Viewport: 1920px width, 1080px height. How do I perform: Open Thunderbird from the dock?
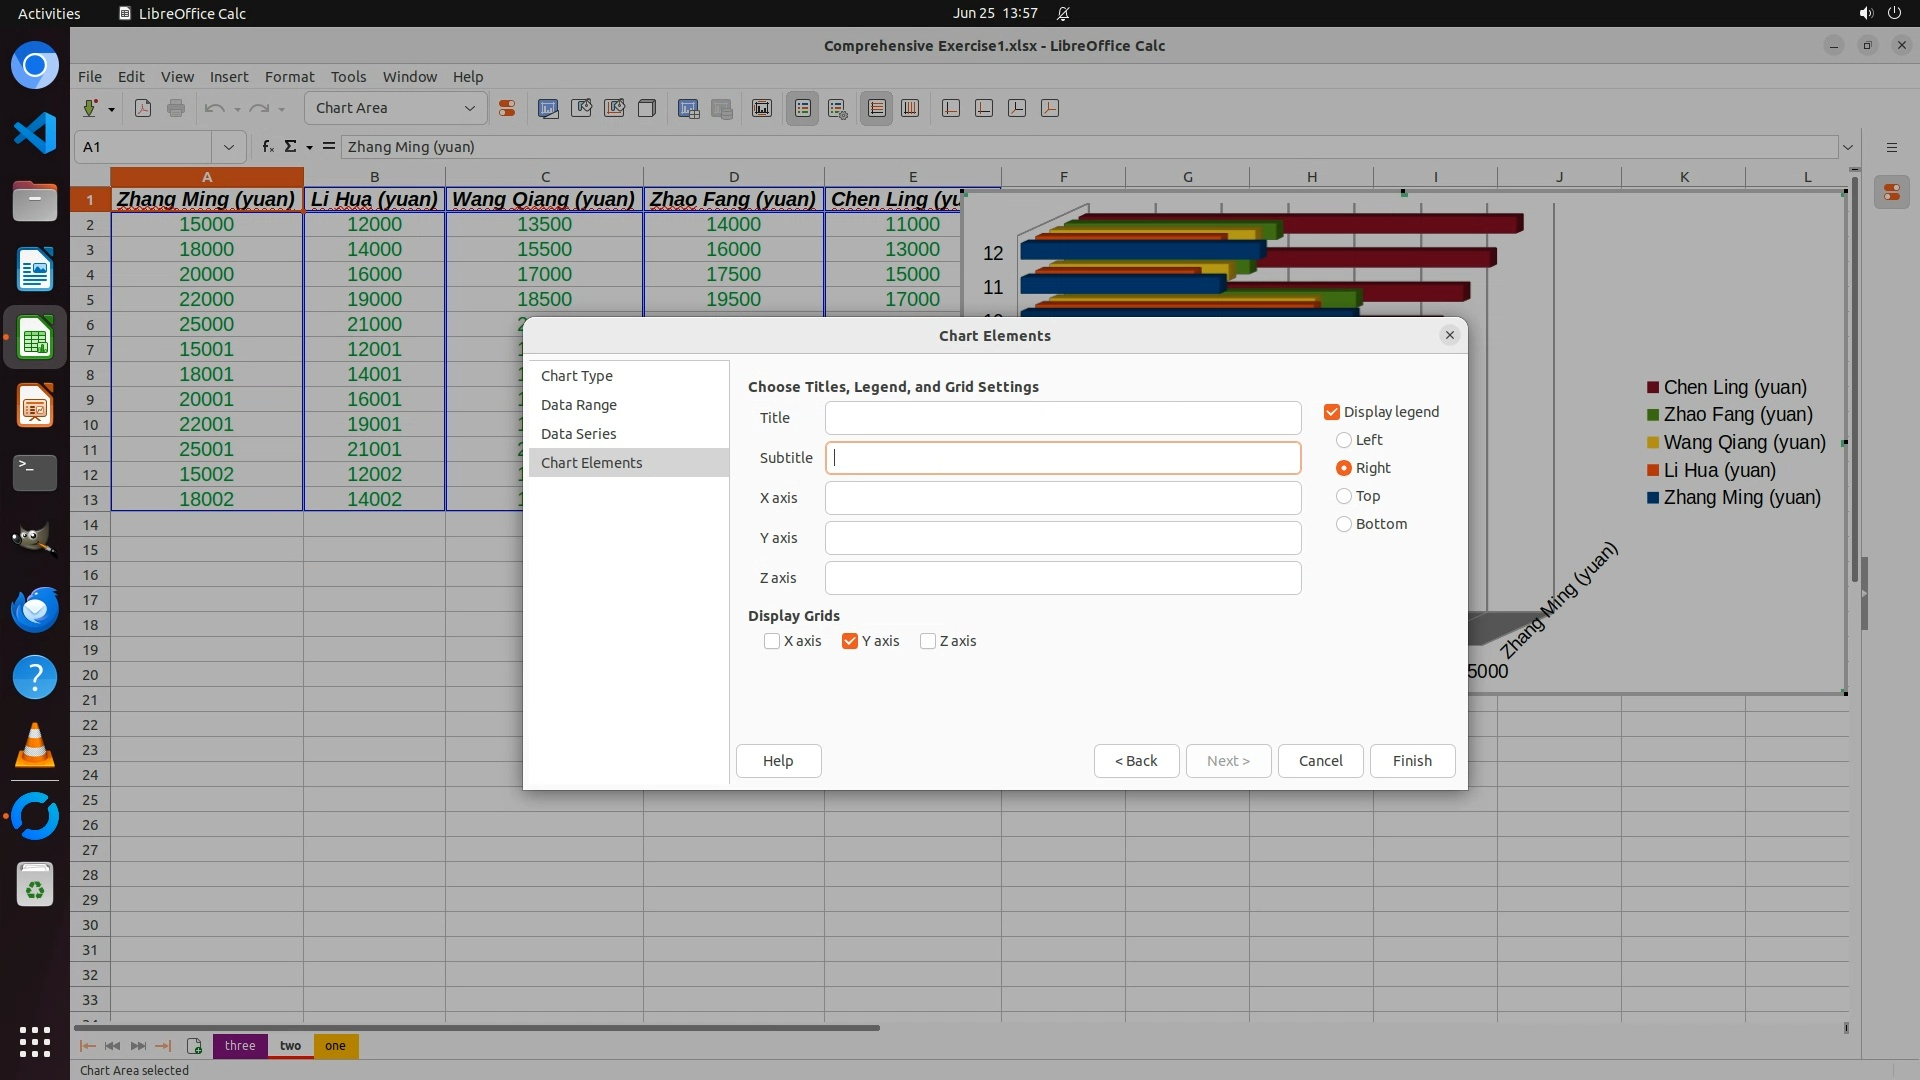35,609
